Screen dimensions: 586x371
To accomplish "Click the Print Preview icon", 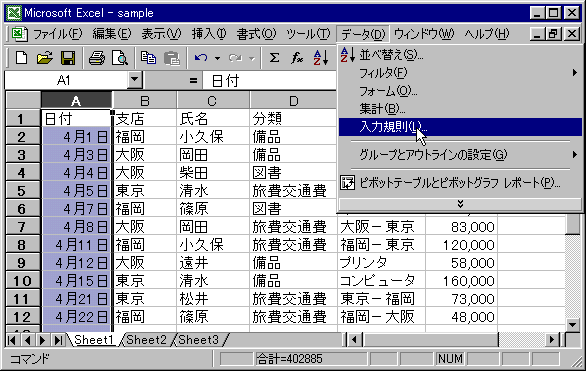I will tap(120, 58).
